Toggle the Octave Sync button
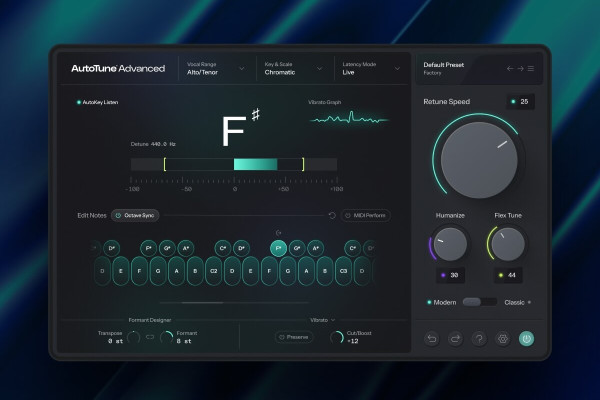This screenshot has width=600, height=400. click(x=135, y=216)
